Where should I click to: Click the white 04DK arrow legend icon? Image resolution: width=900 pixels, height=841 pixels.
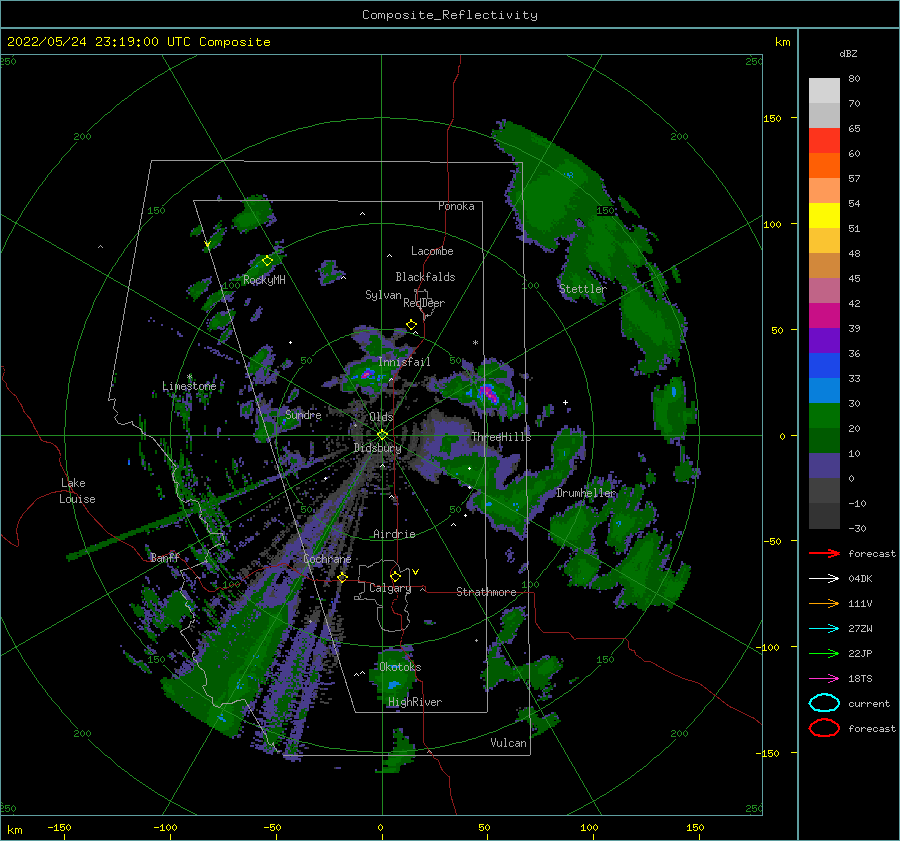[824, 579]
